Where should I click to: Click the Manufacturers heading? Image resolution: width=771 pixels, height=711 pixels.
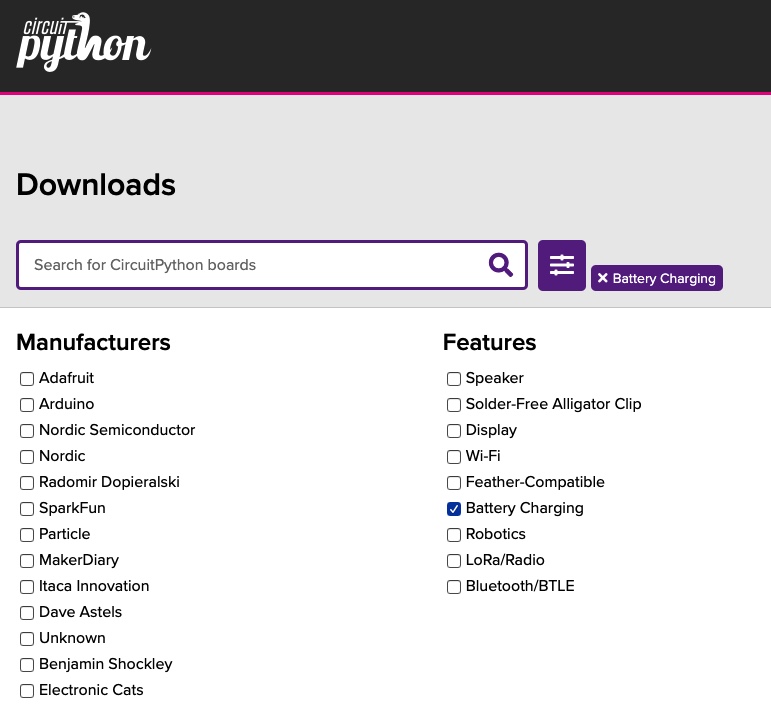pyautogui.click(x=93, y=342)
